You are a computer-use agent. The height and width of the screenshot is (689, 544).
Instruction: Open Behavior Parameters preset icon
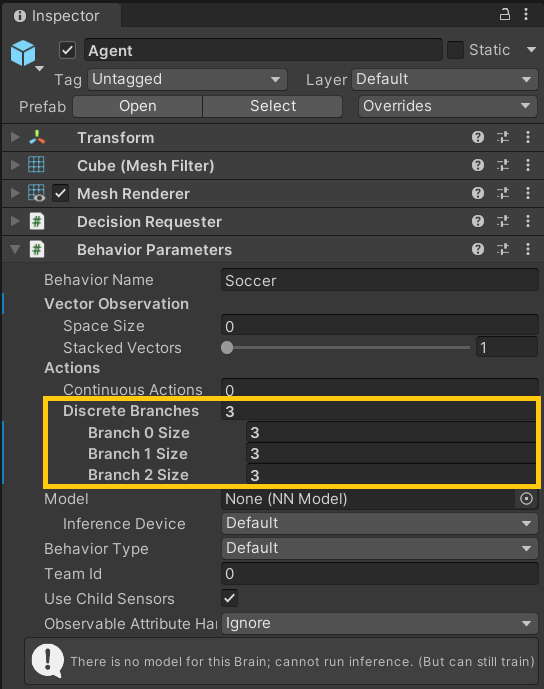click(x=503, y=250)
